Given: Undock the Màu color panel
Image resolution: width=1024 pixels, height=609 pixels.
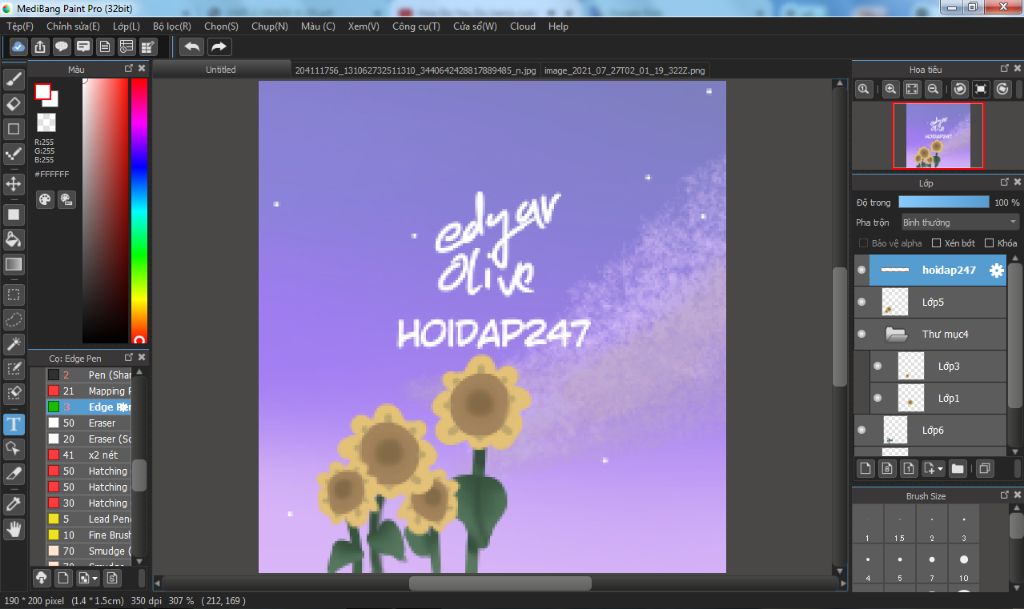Looking at the screenshot, I should tap(129, 69).
